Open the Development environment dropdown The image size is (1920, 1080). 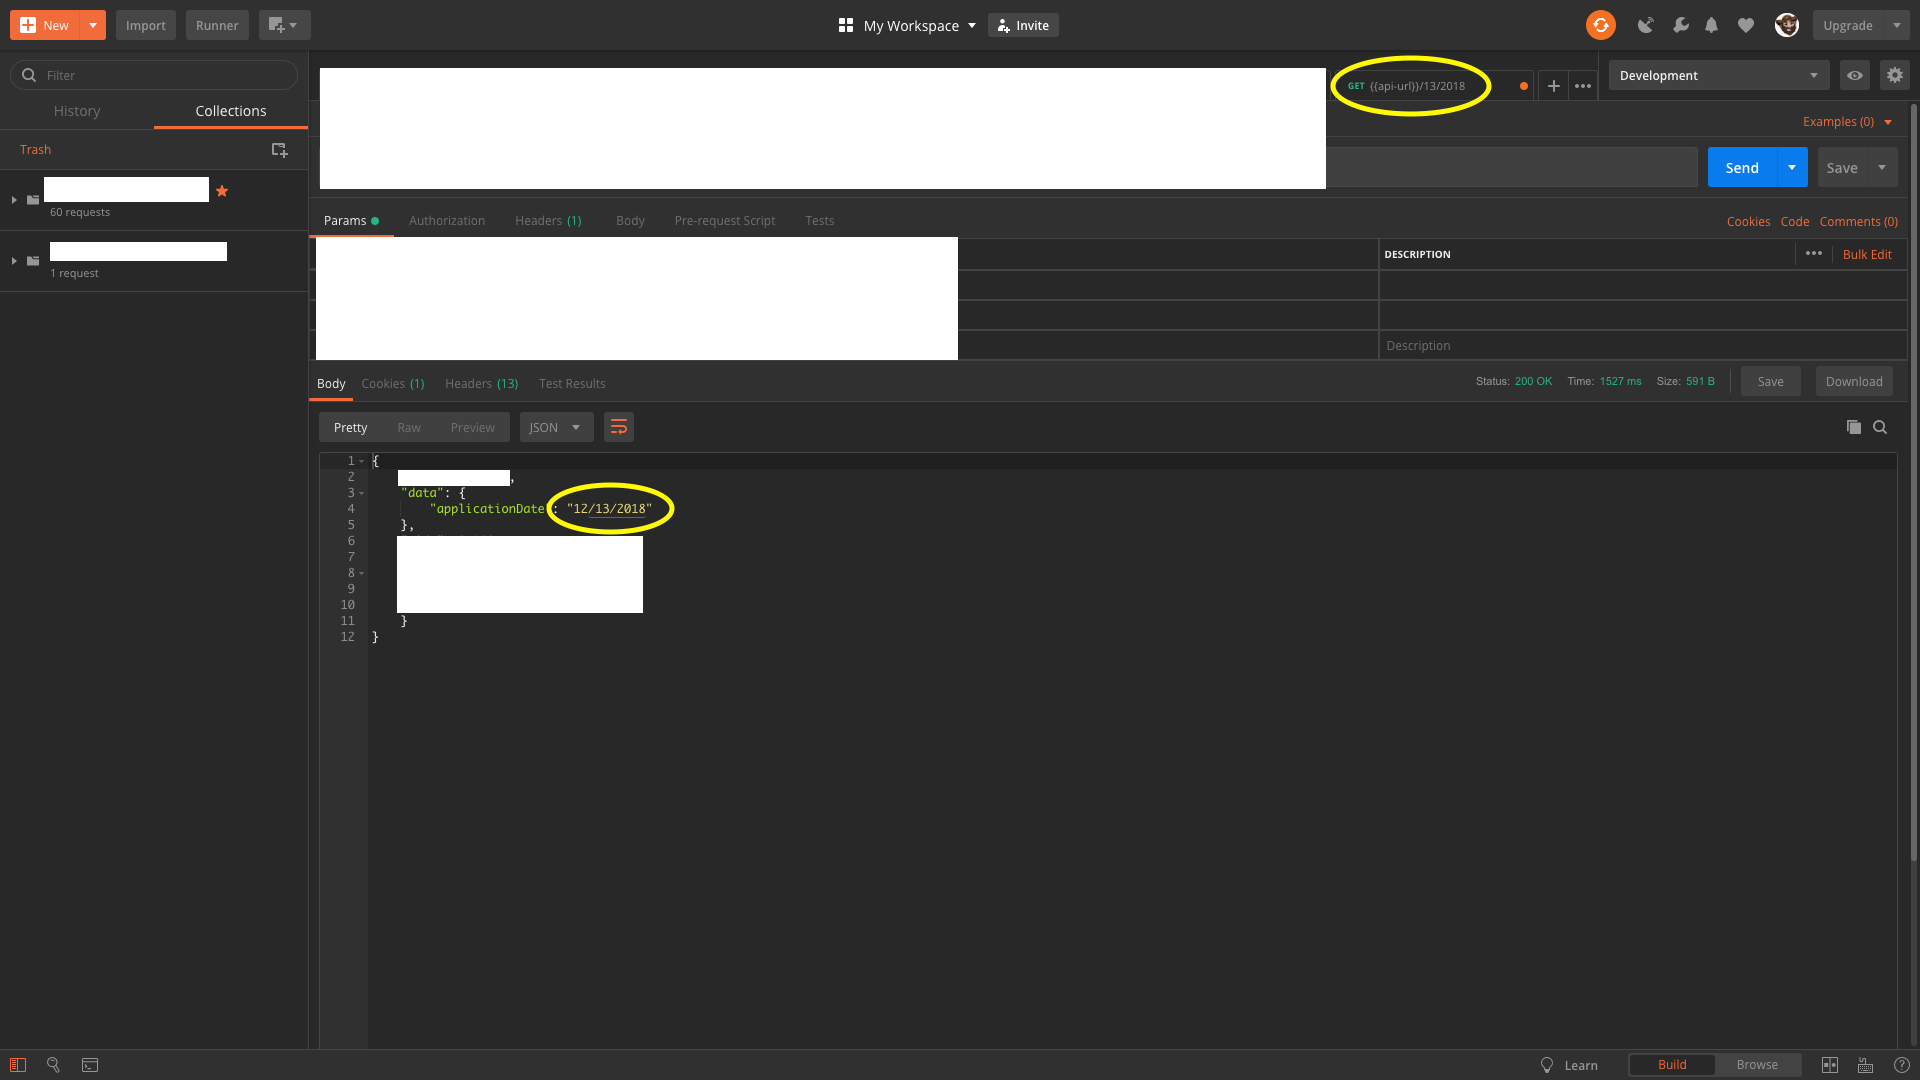point(1717,75)
